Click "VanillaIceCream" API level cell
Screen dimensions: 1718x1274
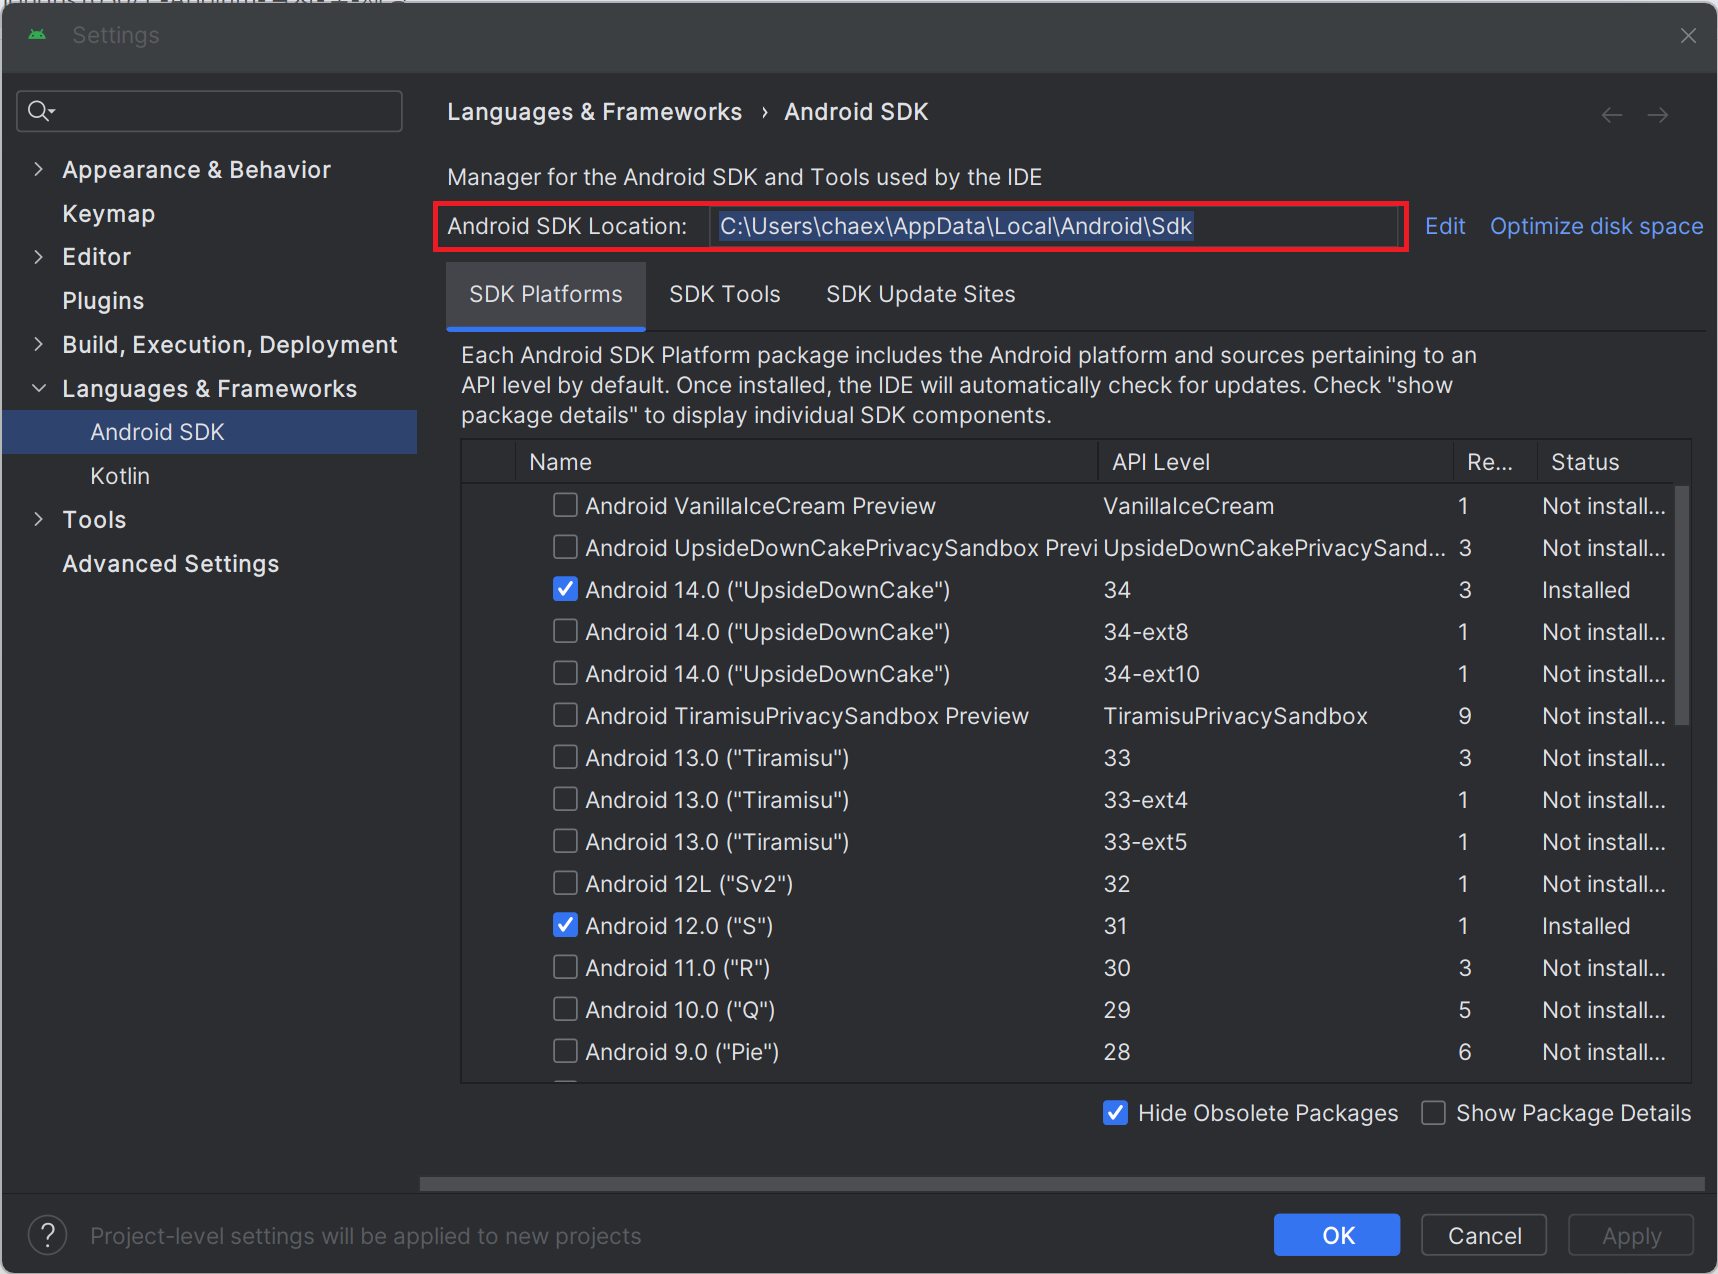pyautogui.click(x=1188, y=506)
